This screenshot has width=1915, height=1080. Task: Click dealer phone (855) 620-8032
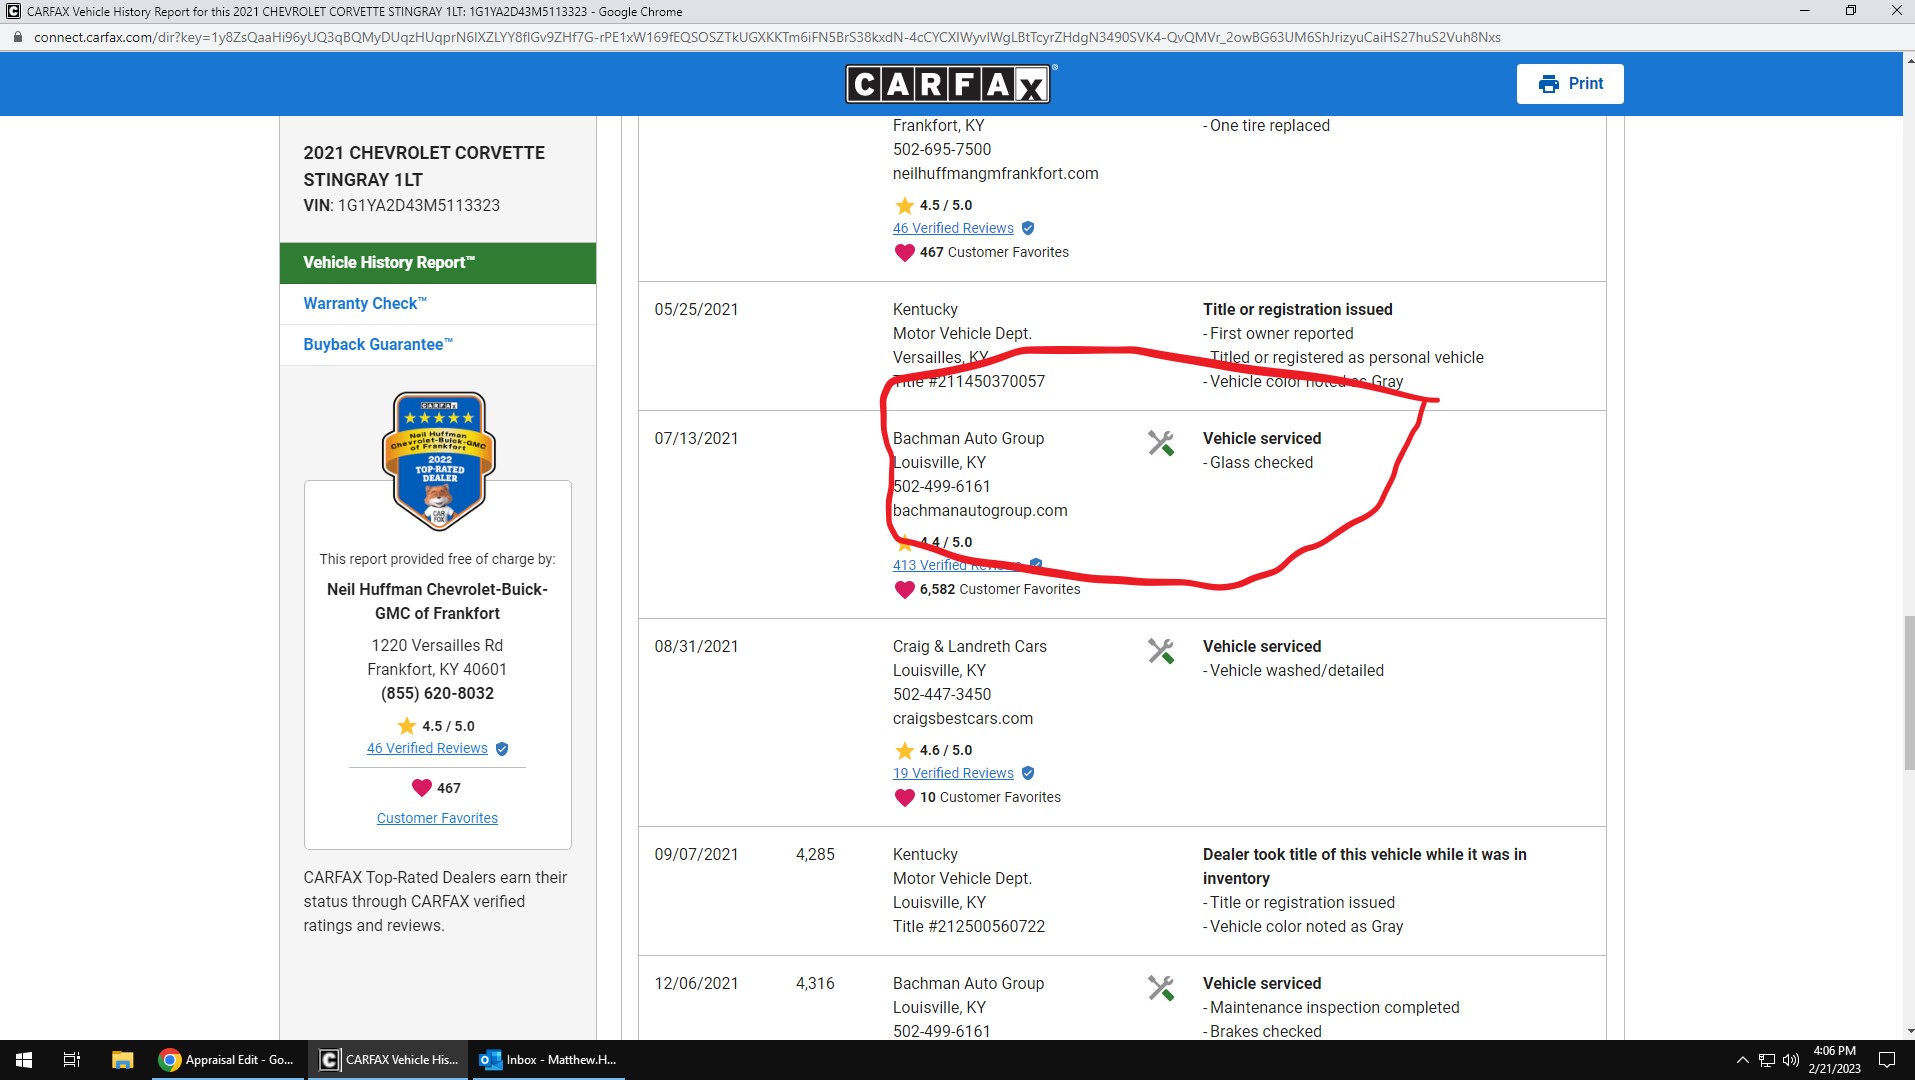pyautogui.click(x=437, y=694)
